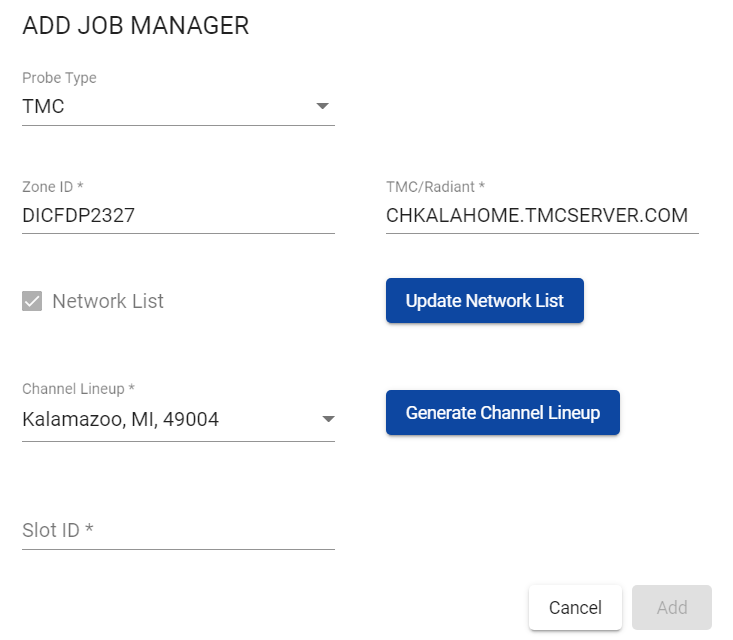Click the Update Network List button
Viewport: 733px width, 640px height.
coord(485,301)
